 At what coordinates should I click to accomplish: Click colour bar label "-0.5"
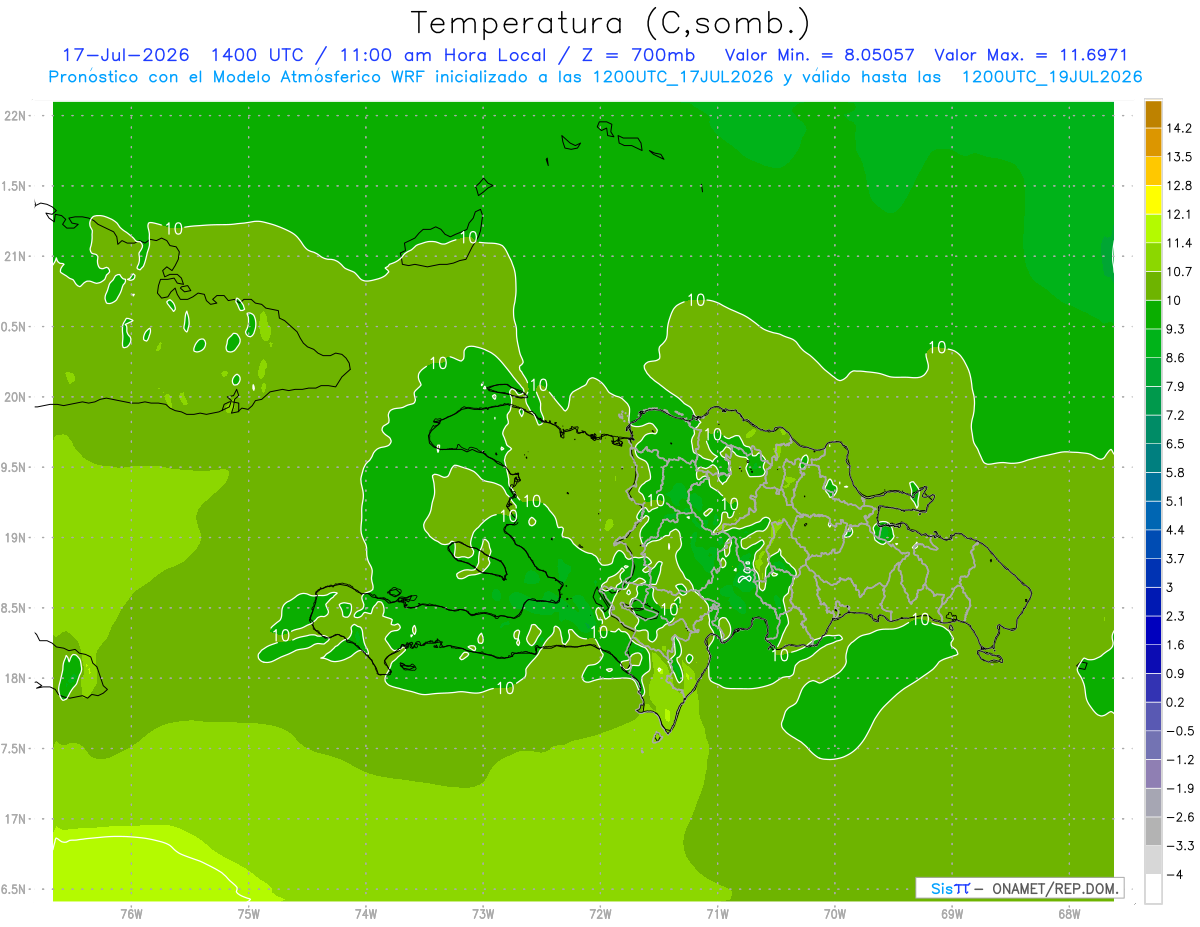pyautogui.click(x=1180, y=730)
